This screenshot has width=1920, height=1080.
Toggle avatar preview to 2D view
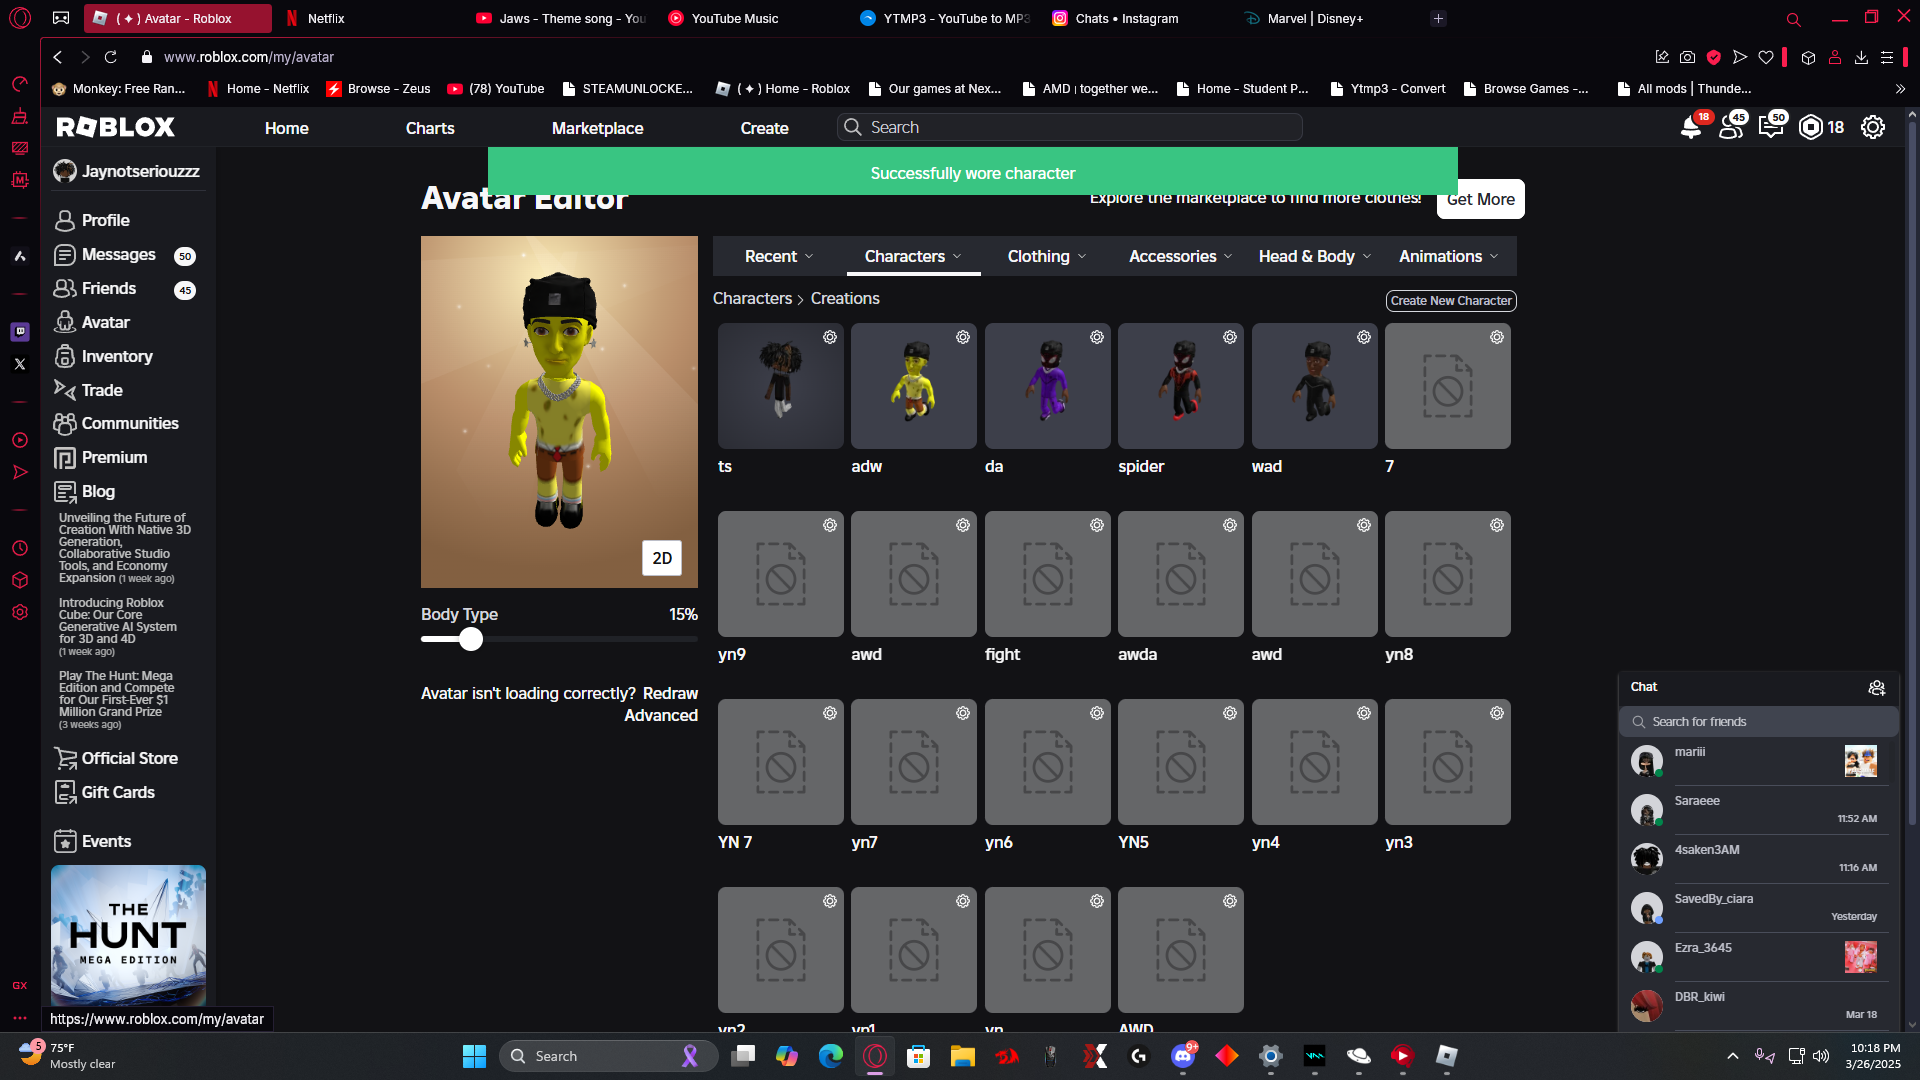click(x=661, y=558)
